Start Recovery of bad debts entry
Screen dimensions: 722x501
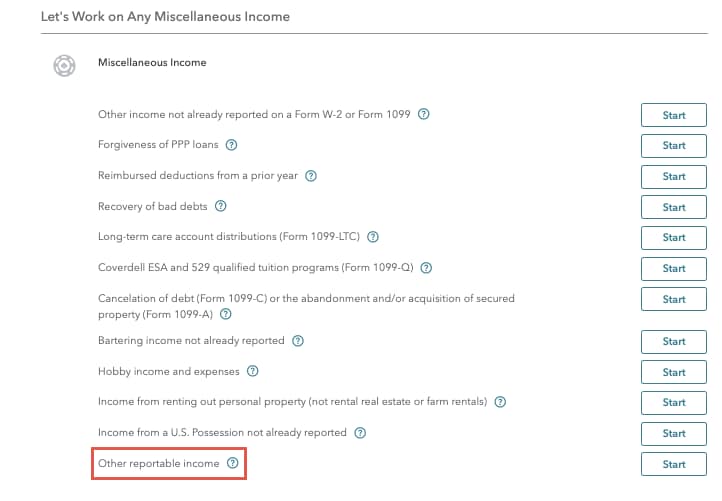(674, 207)
